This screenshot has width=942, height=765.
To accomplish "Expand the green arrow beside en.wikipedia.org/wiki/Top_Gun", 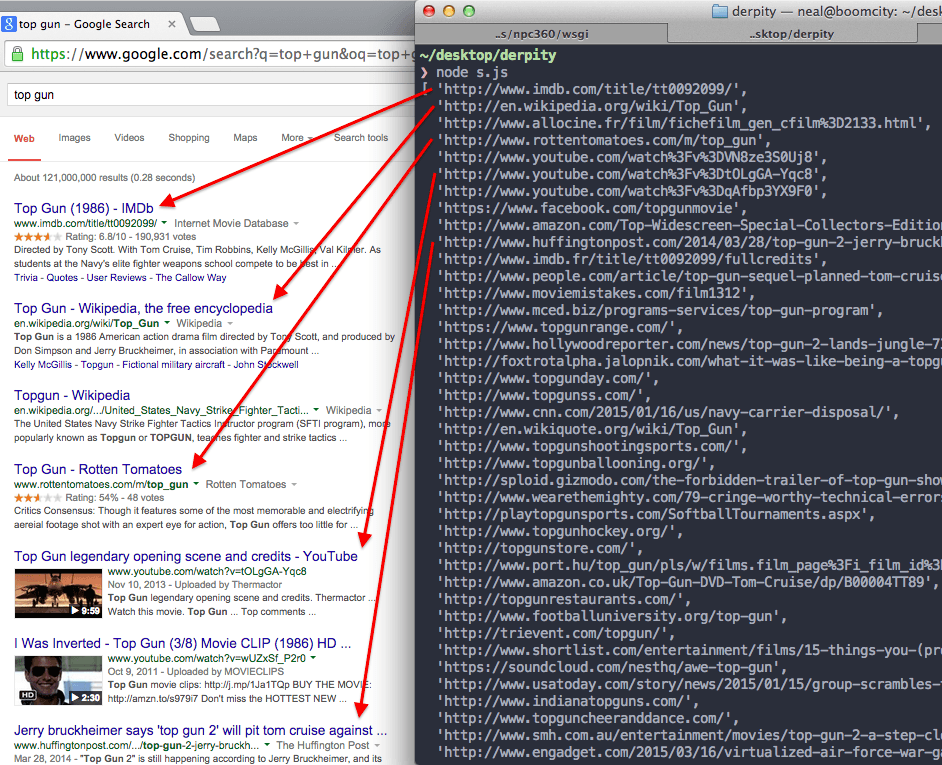I will [167, 323].
